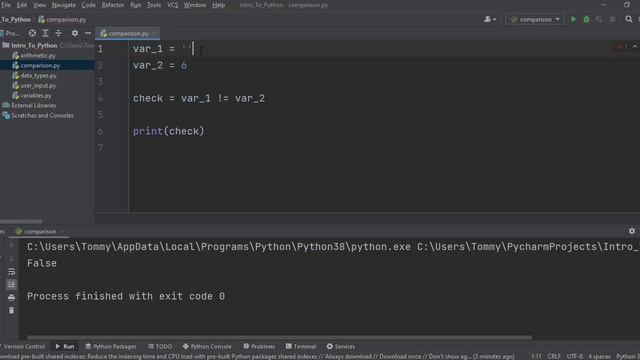Screen dimensions: 640x360
Task: Click the stop button in the top toolbar
Action: point(612,19)
